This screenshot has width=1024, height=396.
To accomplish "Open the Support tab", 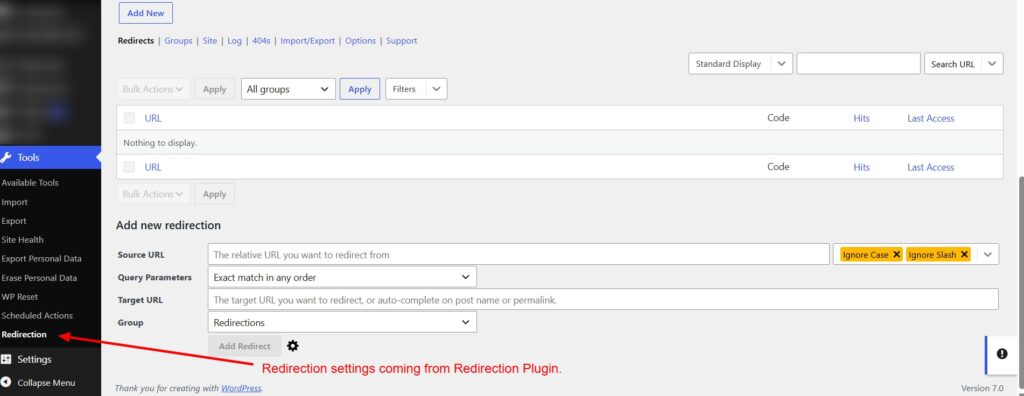I will (x=402, y=41).
